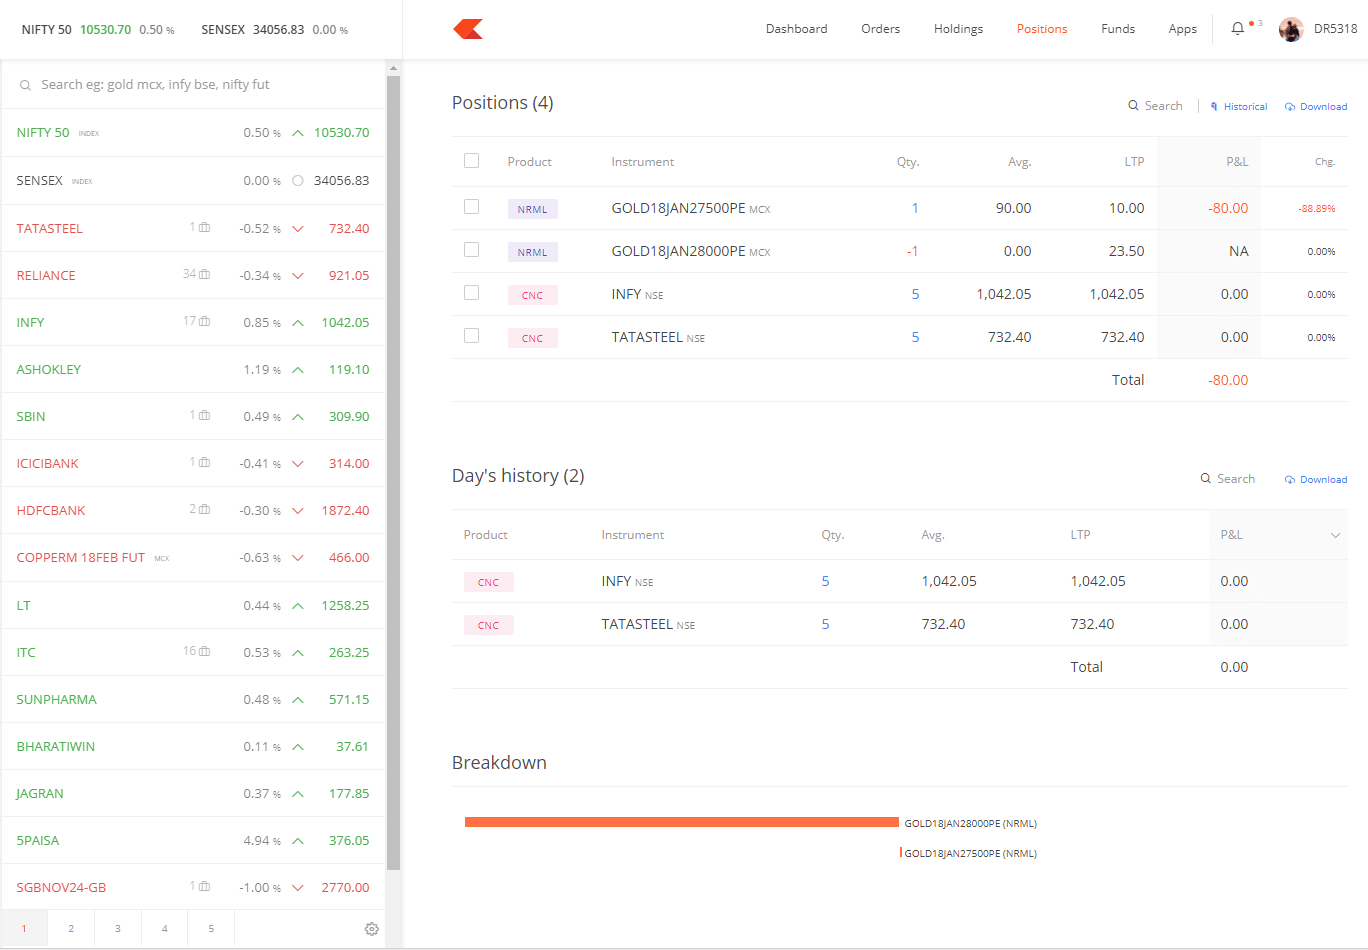Select the JAGRAN watchlist row
1368x950 pixels.
(x=193, y=793)
